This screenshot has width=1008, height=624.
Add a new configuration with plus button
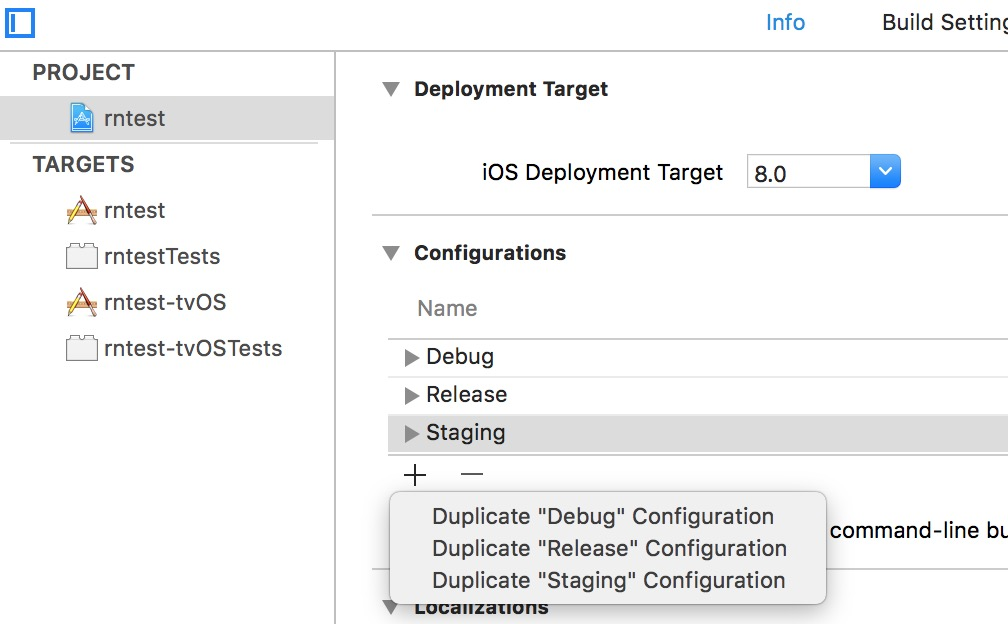[414, 475]
